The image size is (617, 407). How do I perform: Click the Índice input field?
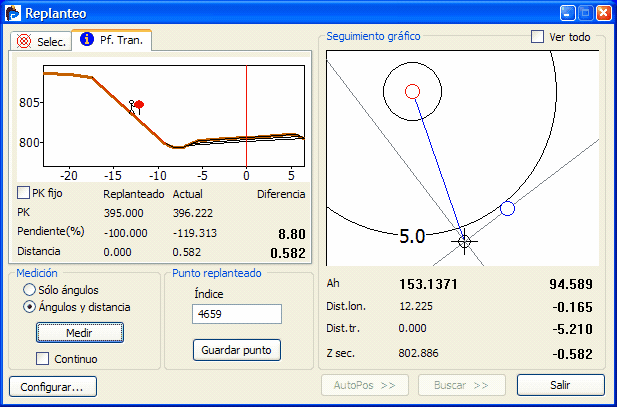pyautogui.click(x=236, y=314)
